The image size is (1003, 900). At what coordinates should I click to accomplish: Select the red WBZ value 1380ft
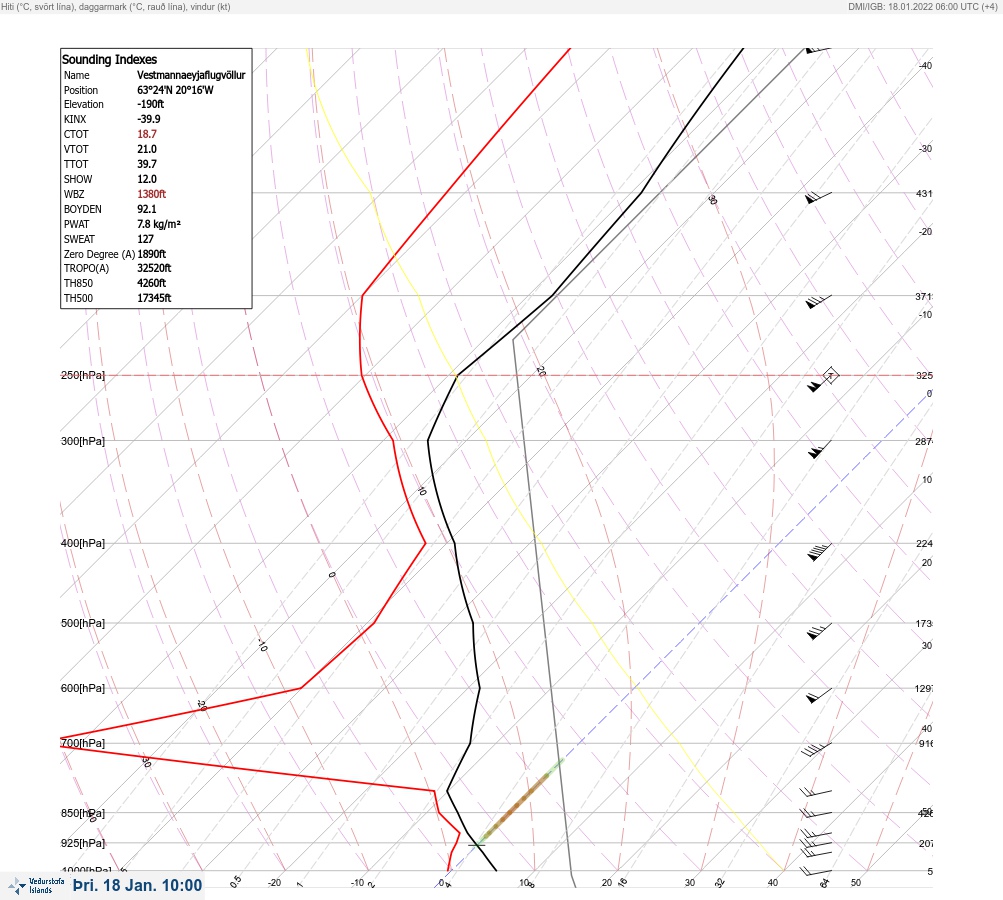coord(152,194)
